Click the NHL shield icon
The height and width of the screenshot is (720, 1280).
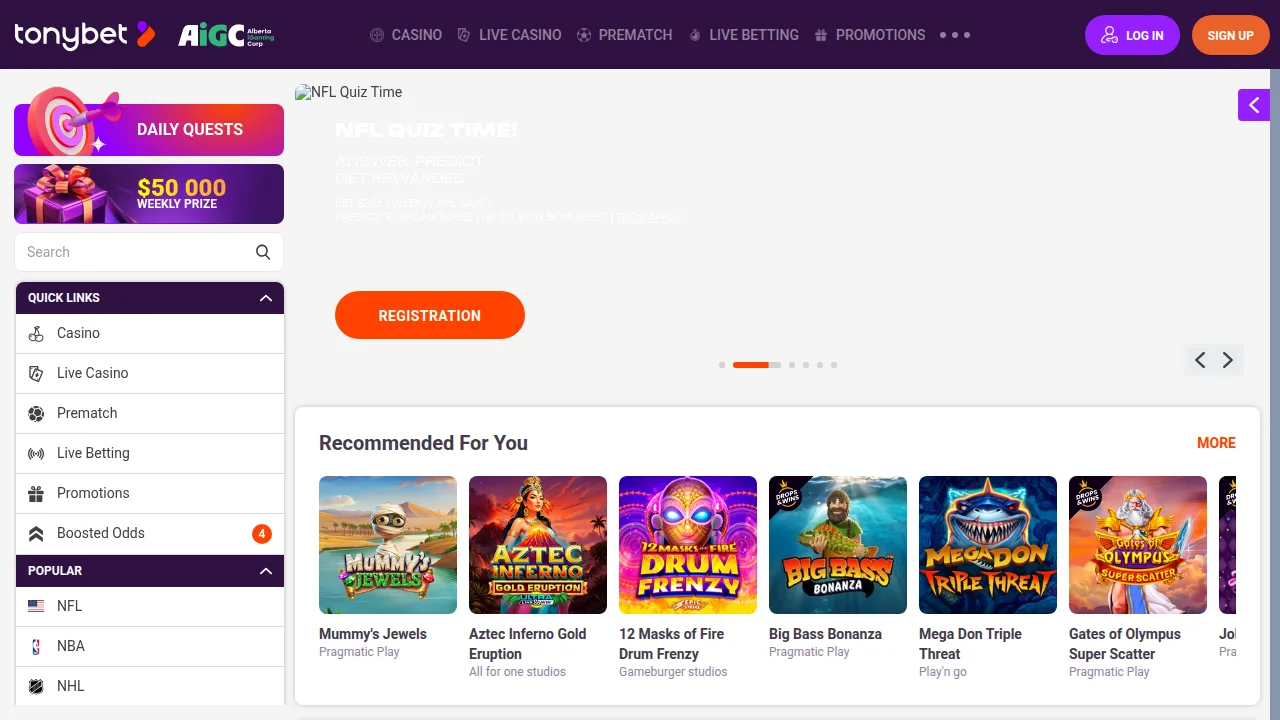click(36, 686)
